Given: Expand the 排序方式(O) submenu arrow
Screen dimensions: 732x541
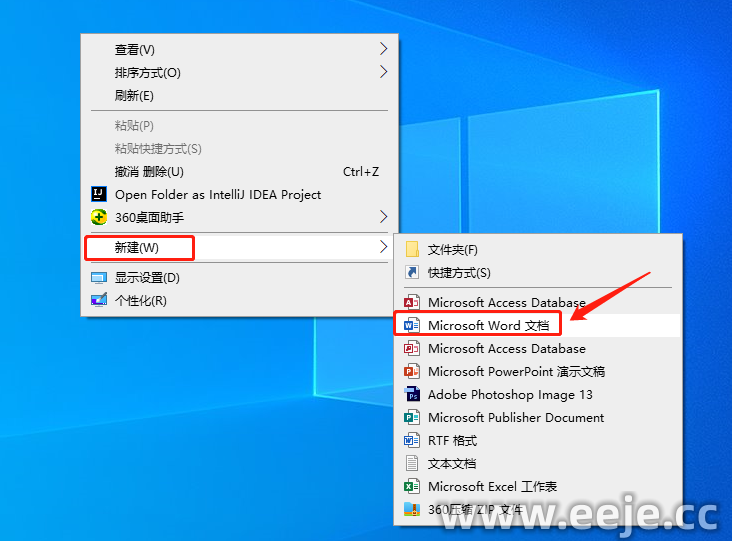Looking at the screenshot, I should point(383,72).
